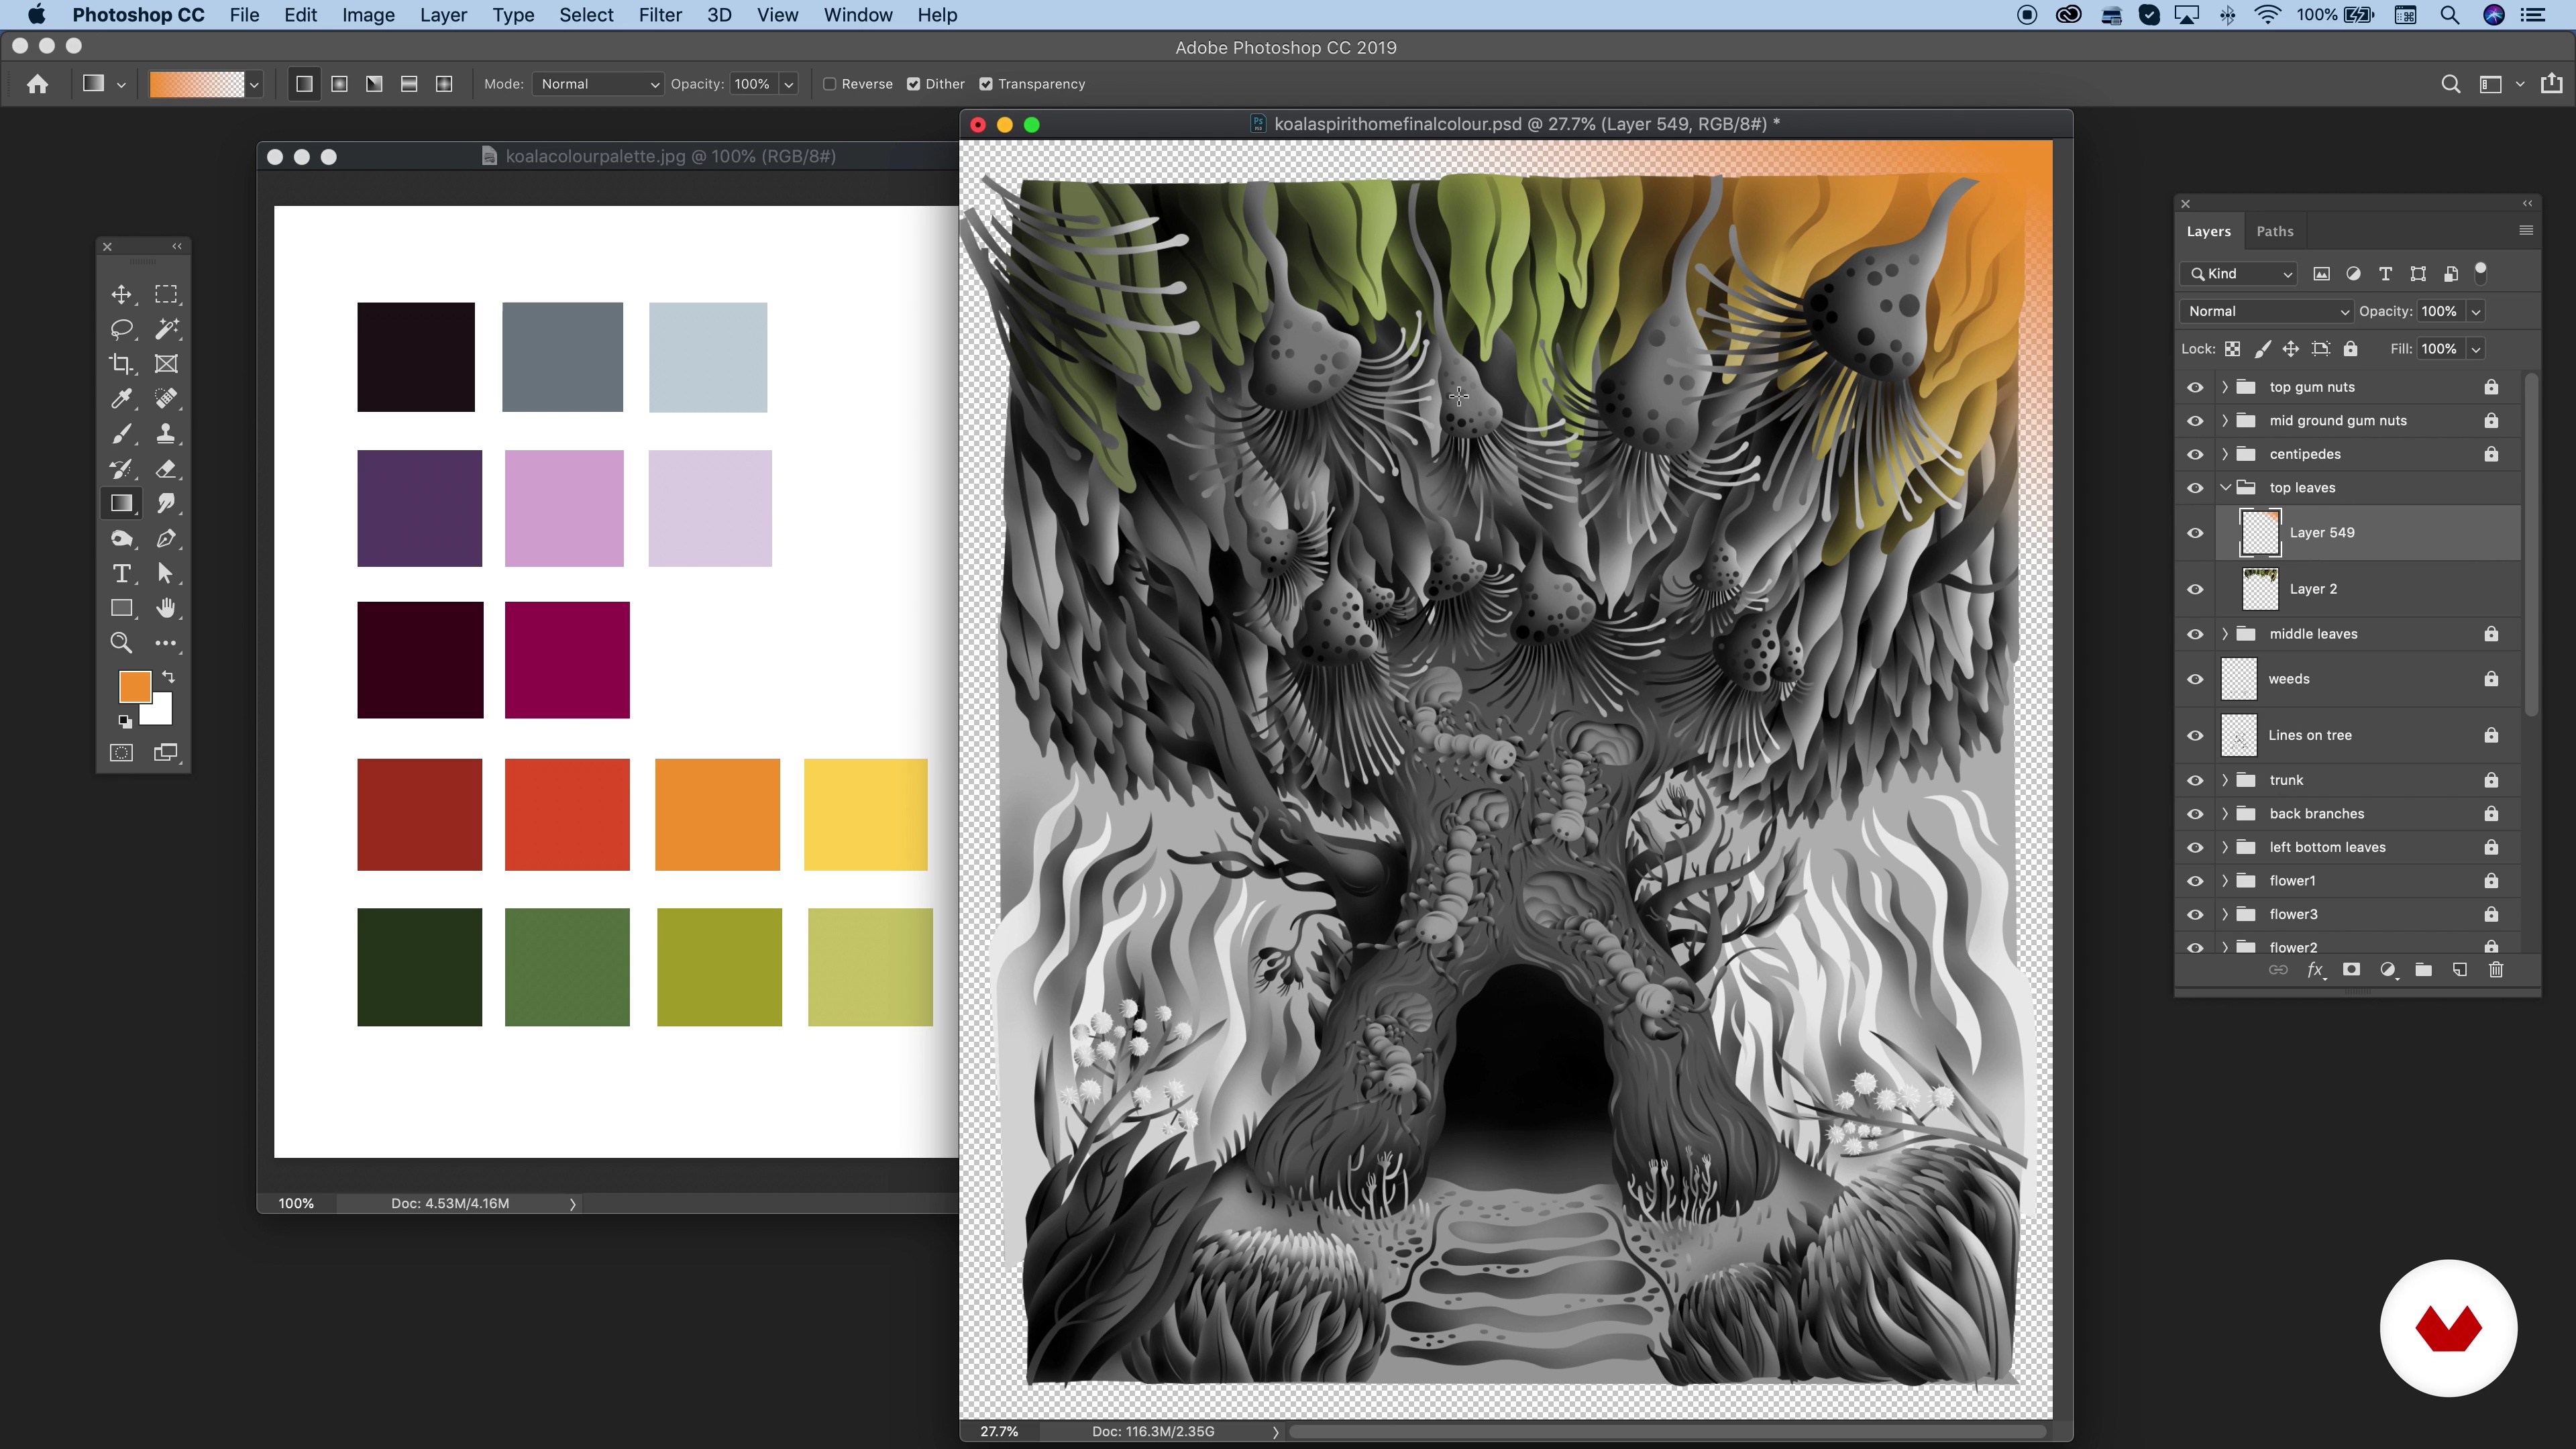Viewport: 2576px width, 1449px height.
Task: Add a layer mask
Action: (x=2352, y=970)
